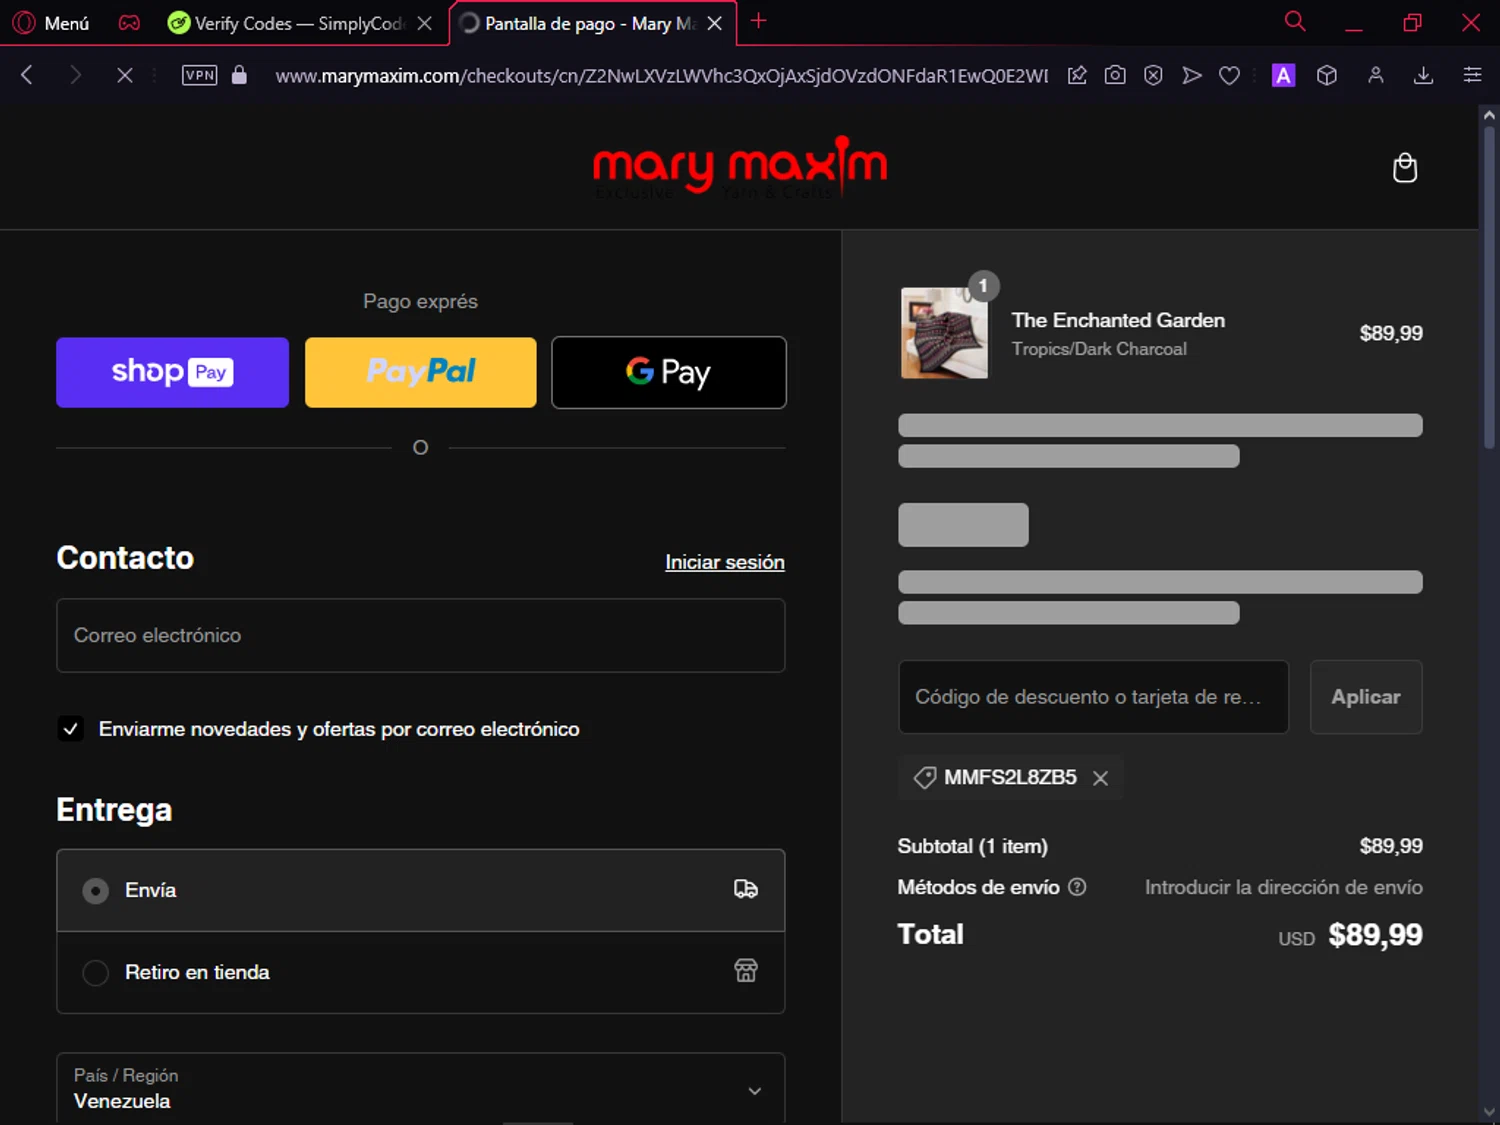
Task: Open the purple A extension icon
Action: click(x=1283, y=75)
